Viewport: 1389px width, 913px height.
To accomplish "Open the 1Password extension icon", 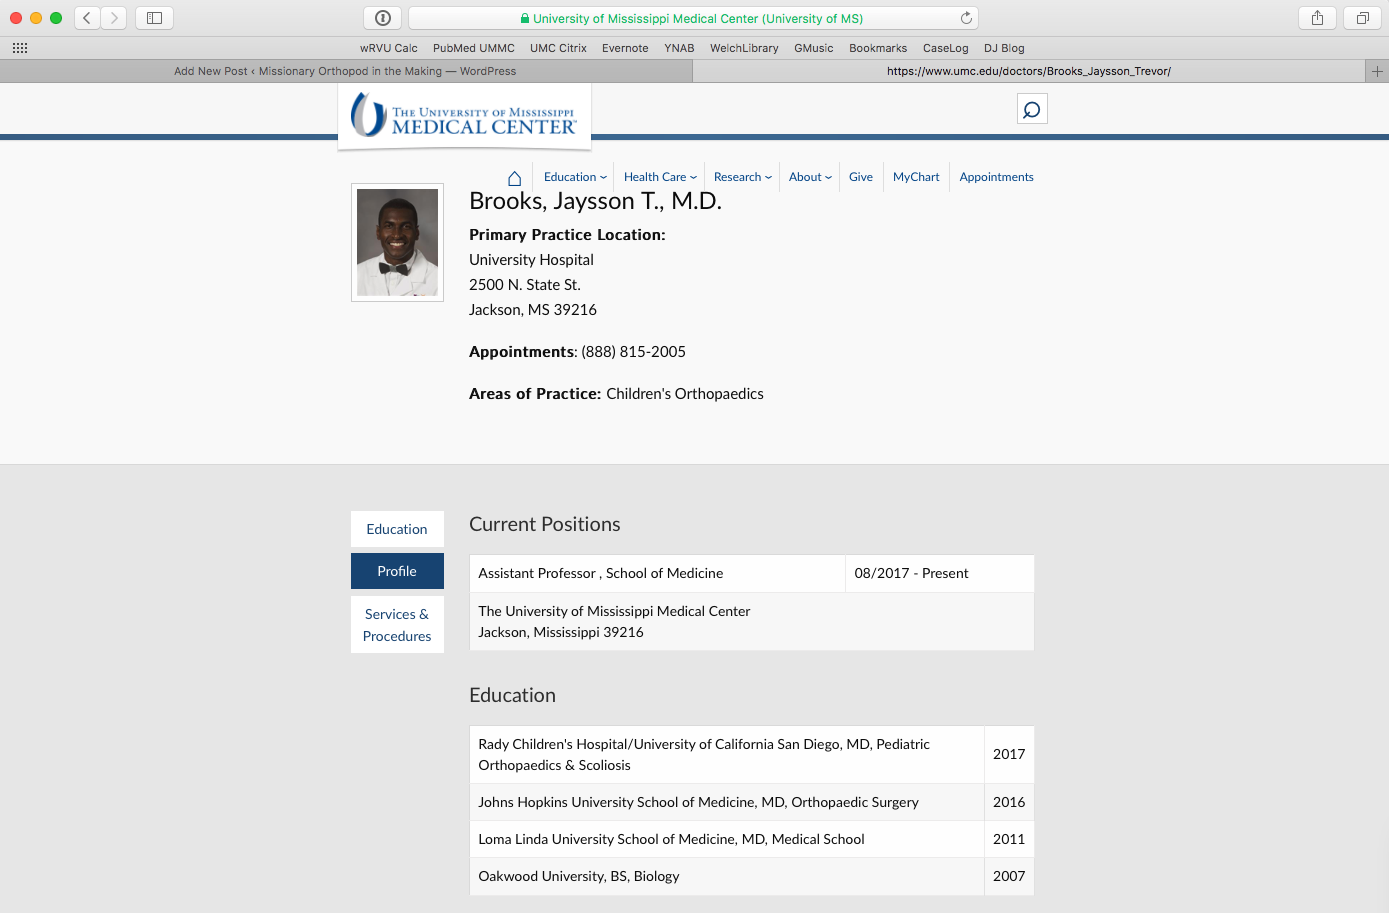I will coord(382,18).
